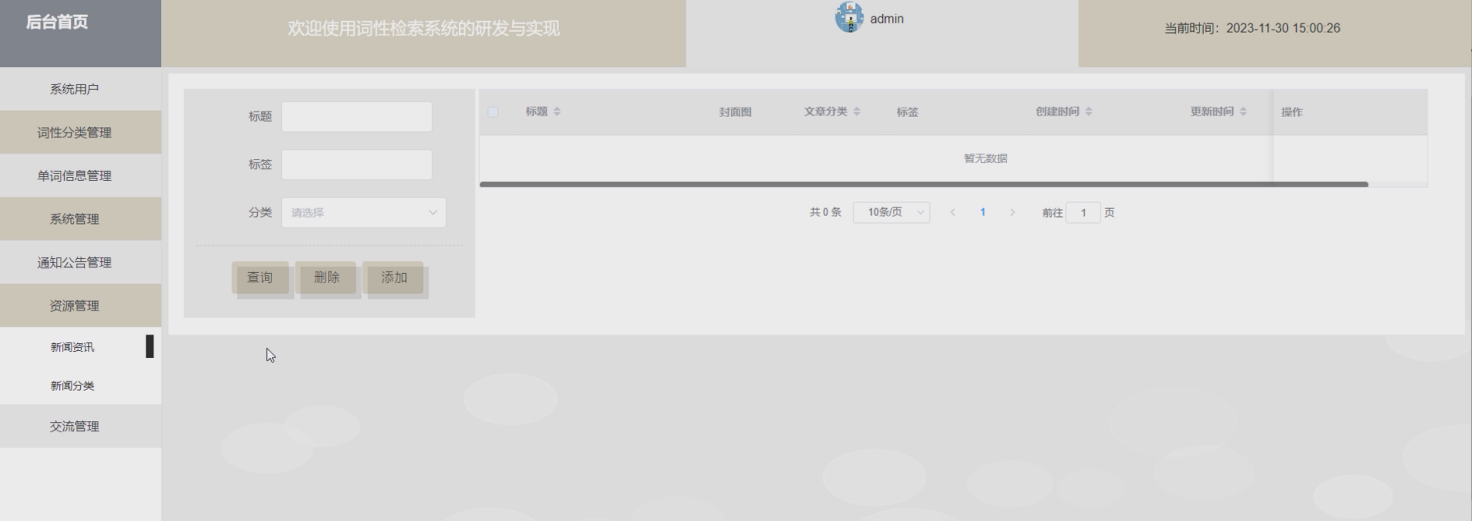Viewport: 1472px width, 521px height.
Task: Click the 删除 delete button
Action: tap(327, 278)
